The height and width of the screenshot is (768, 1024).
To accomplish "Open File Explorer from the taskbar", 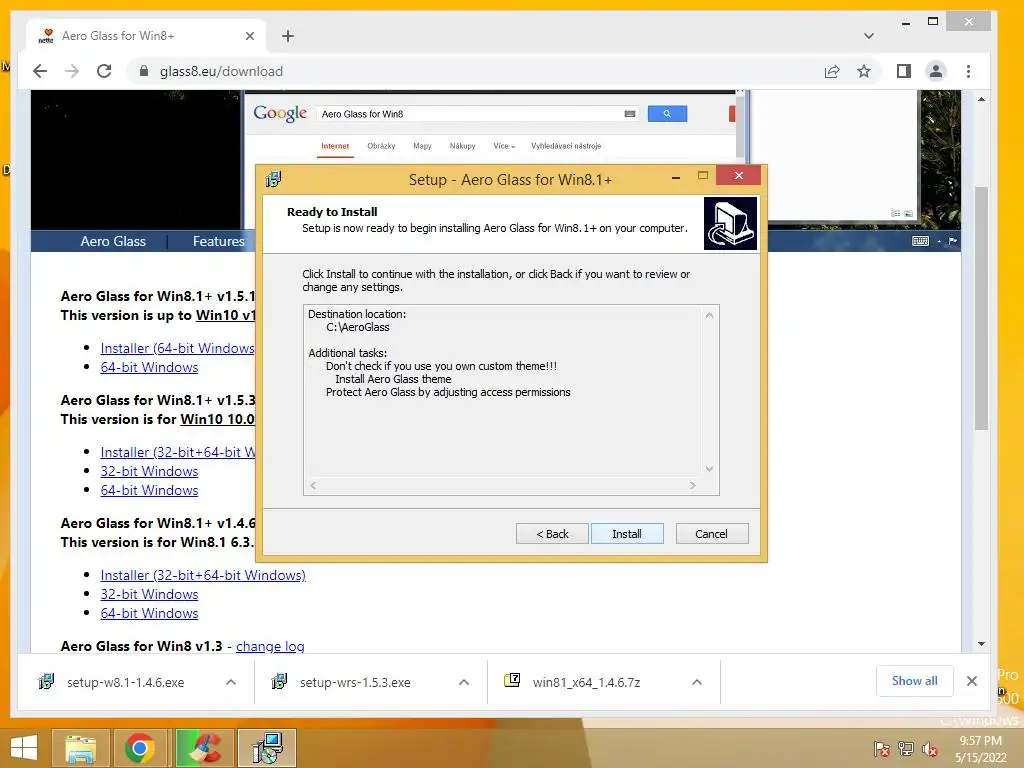I will 81,748.
